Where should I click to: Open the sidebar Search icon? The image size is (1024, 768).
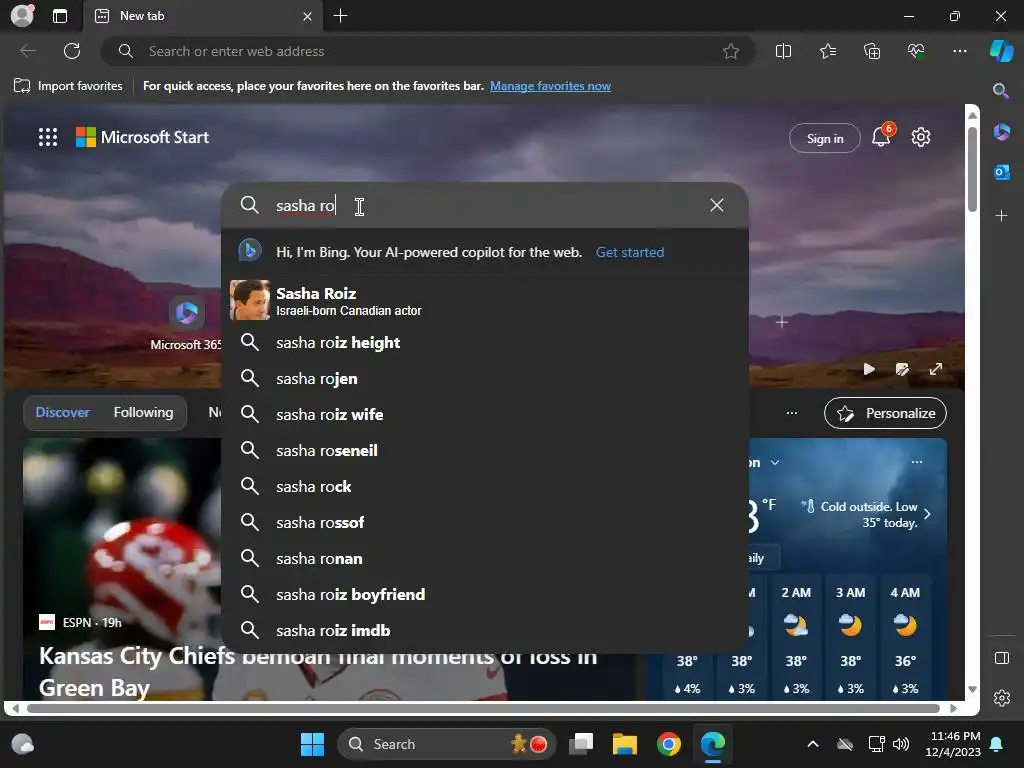click(x=1001, y=91)
